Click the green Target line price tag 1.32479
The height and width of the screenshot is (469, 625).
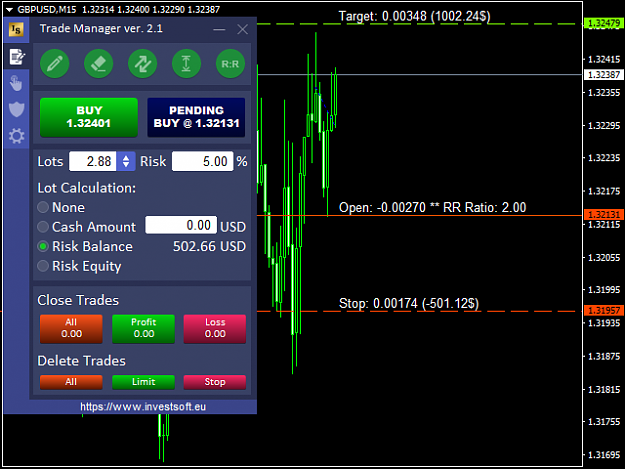point(604,24)
